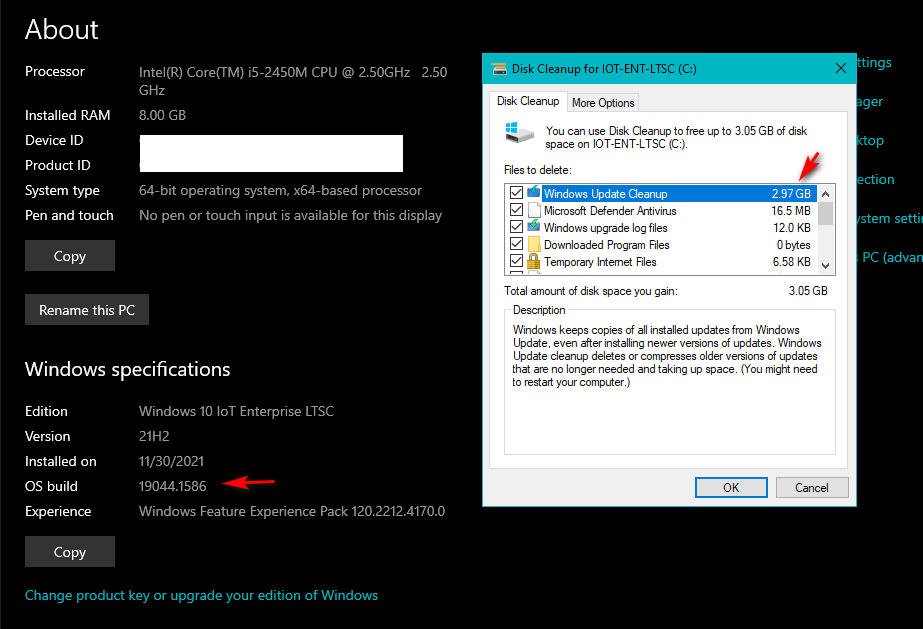Click the 11/30/2021 installed date
923x629 pixels.
point(171,461)
